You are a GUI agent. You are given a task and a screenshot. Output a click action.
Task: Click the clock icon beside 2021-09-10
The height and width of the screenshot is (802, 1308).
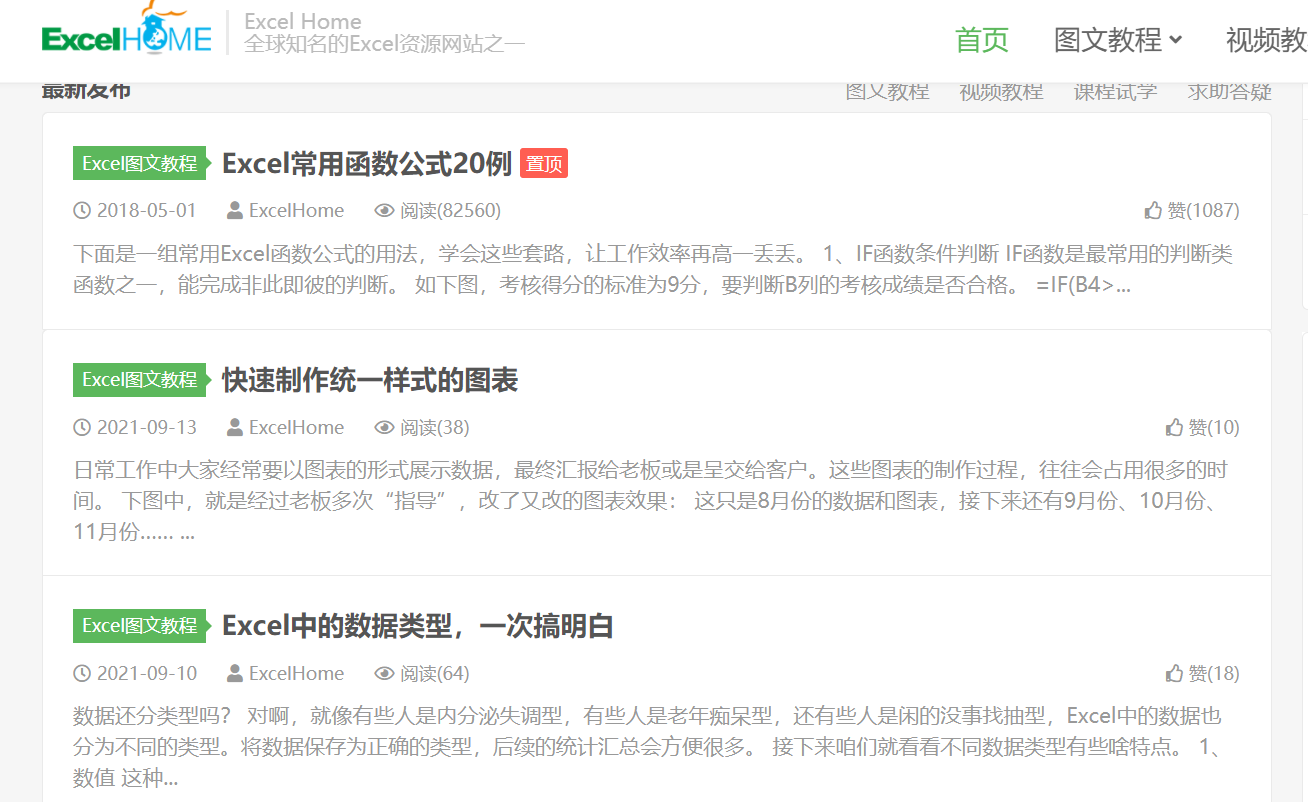82,673
